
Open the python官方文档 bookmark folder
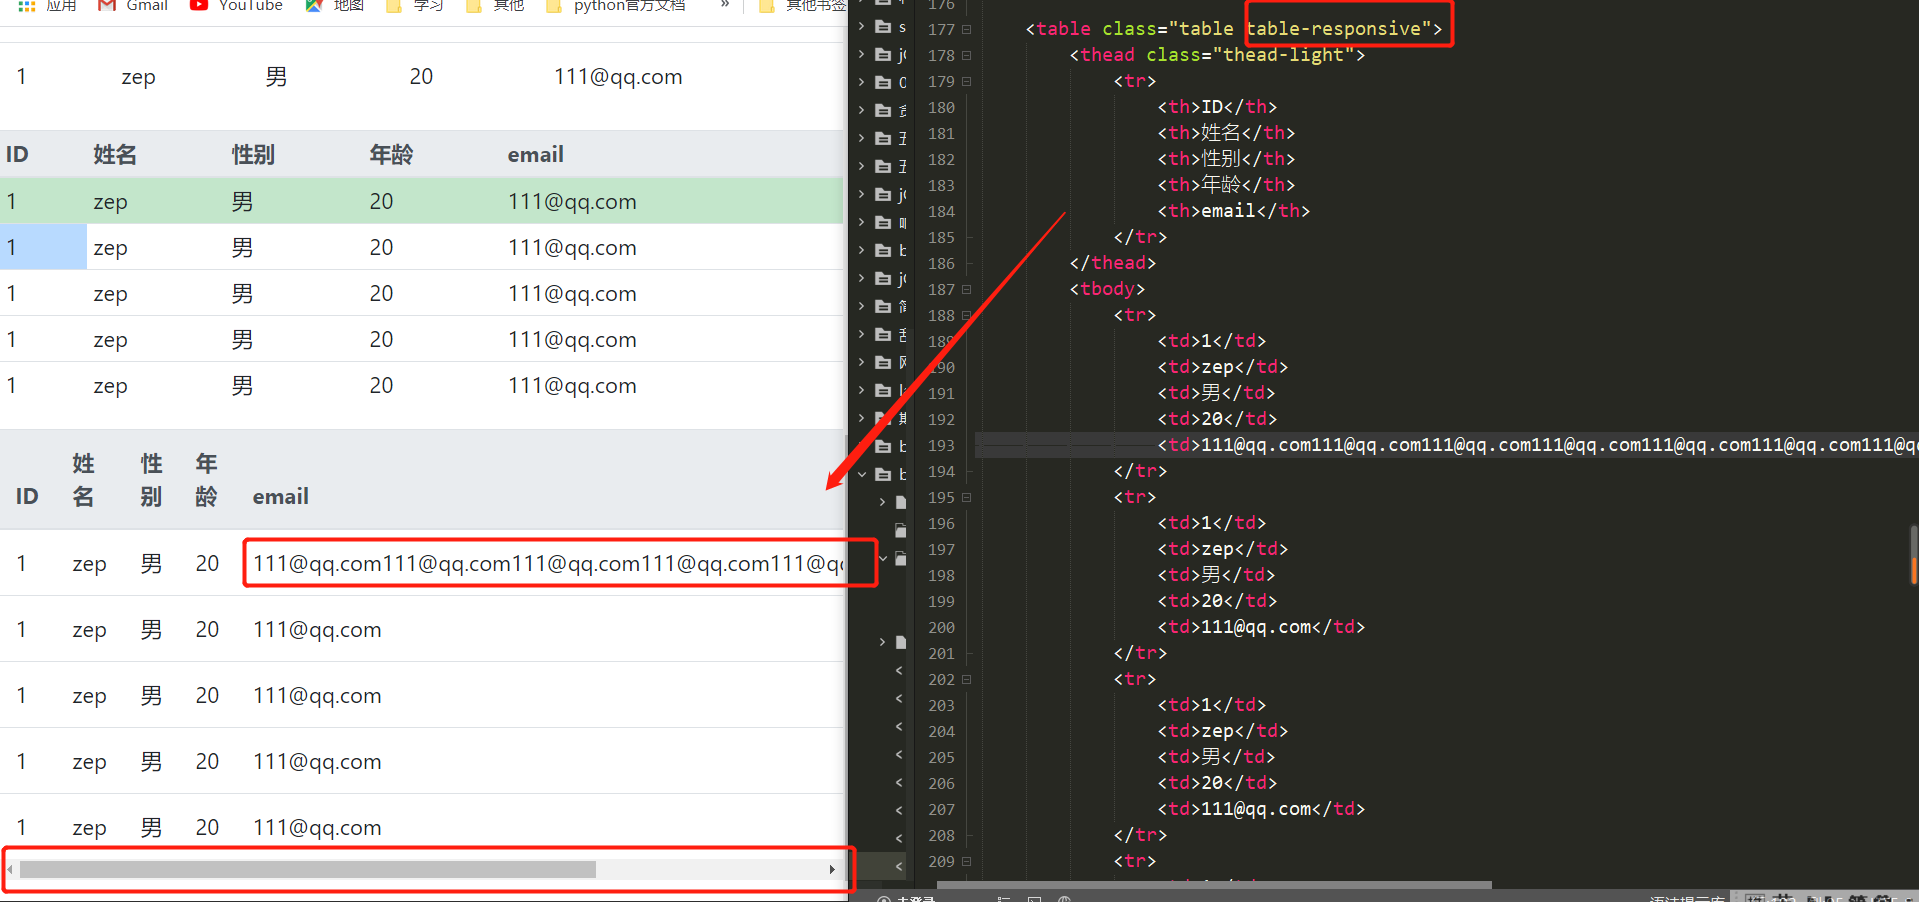point(616,5)
